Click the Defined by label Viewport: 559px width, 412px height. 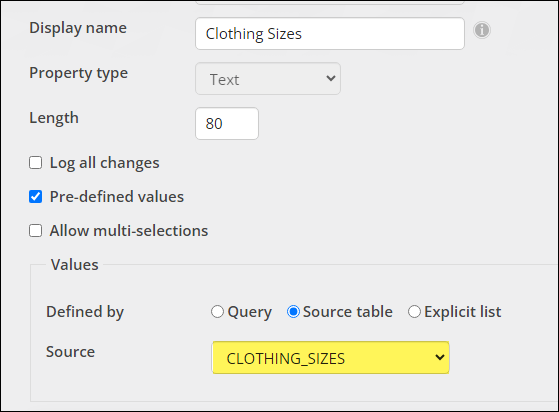85,312
